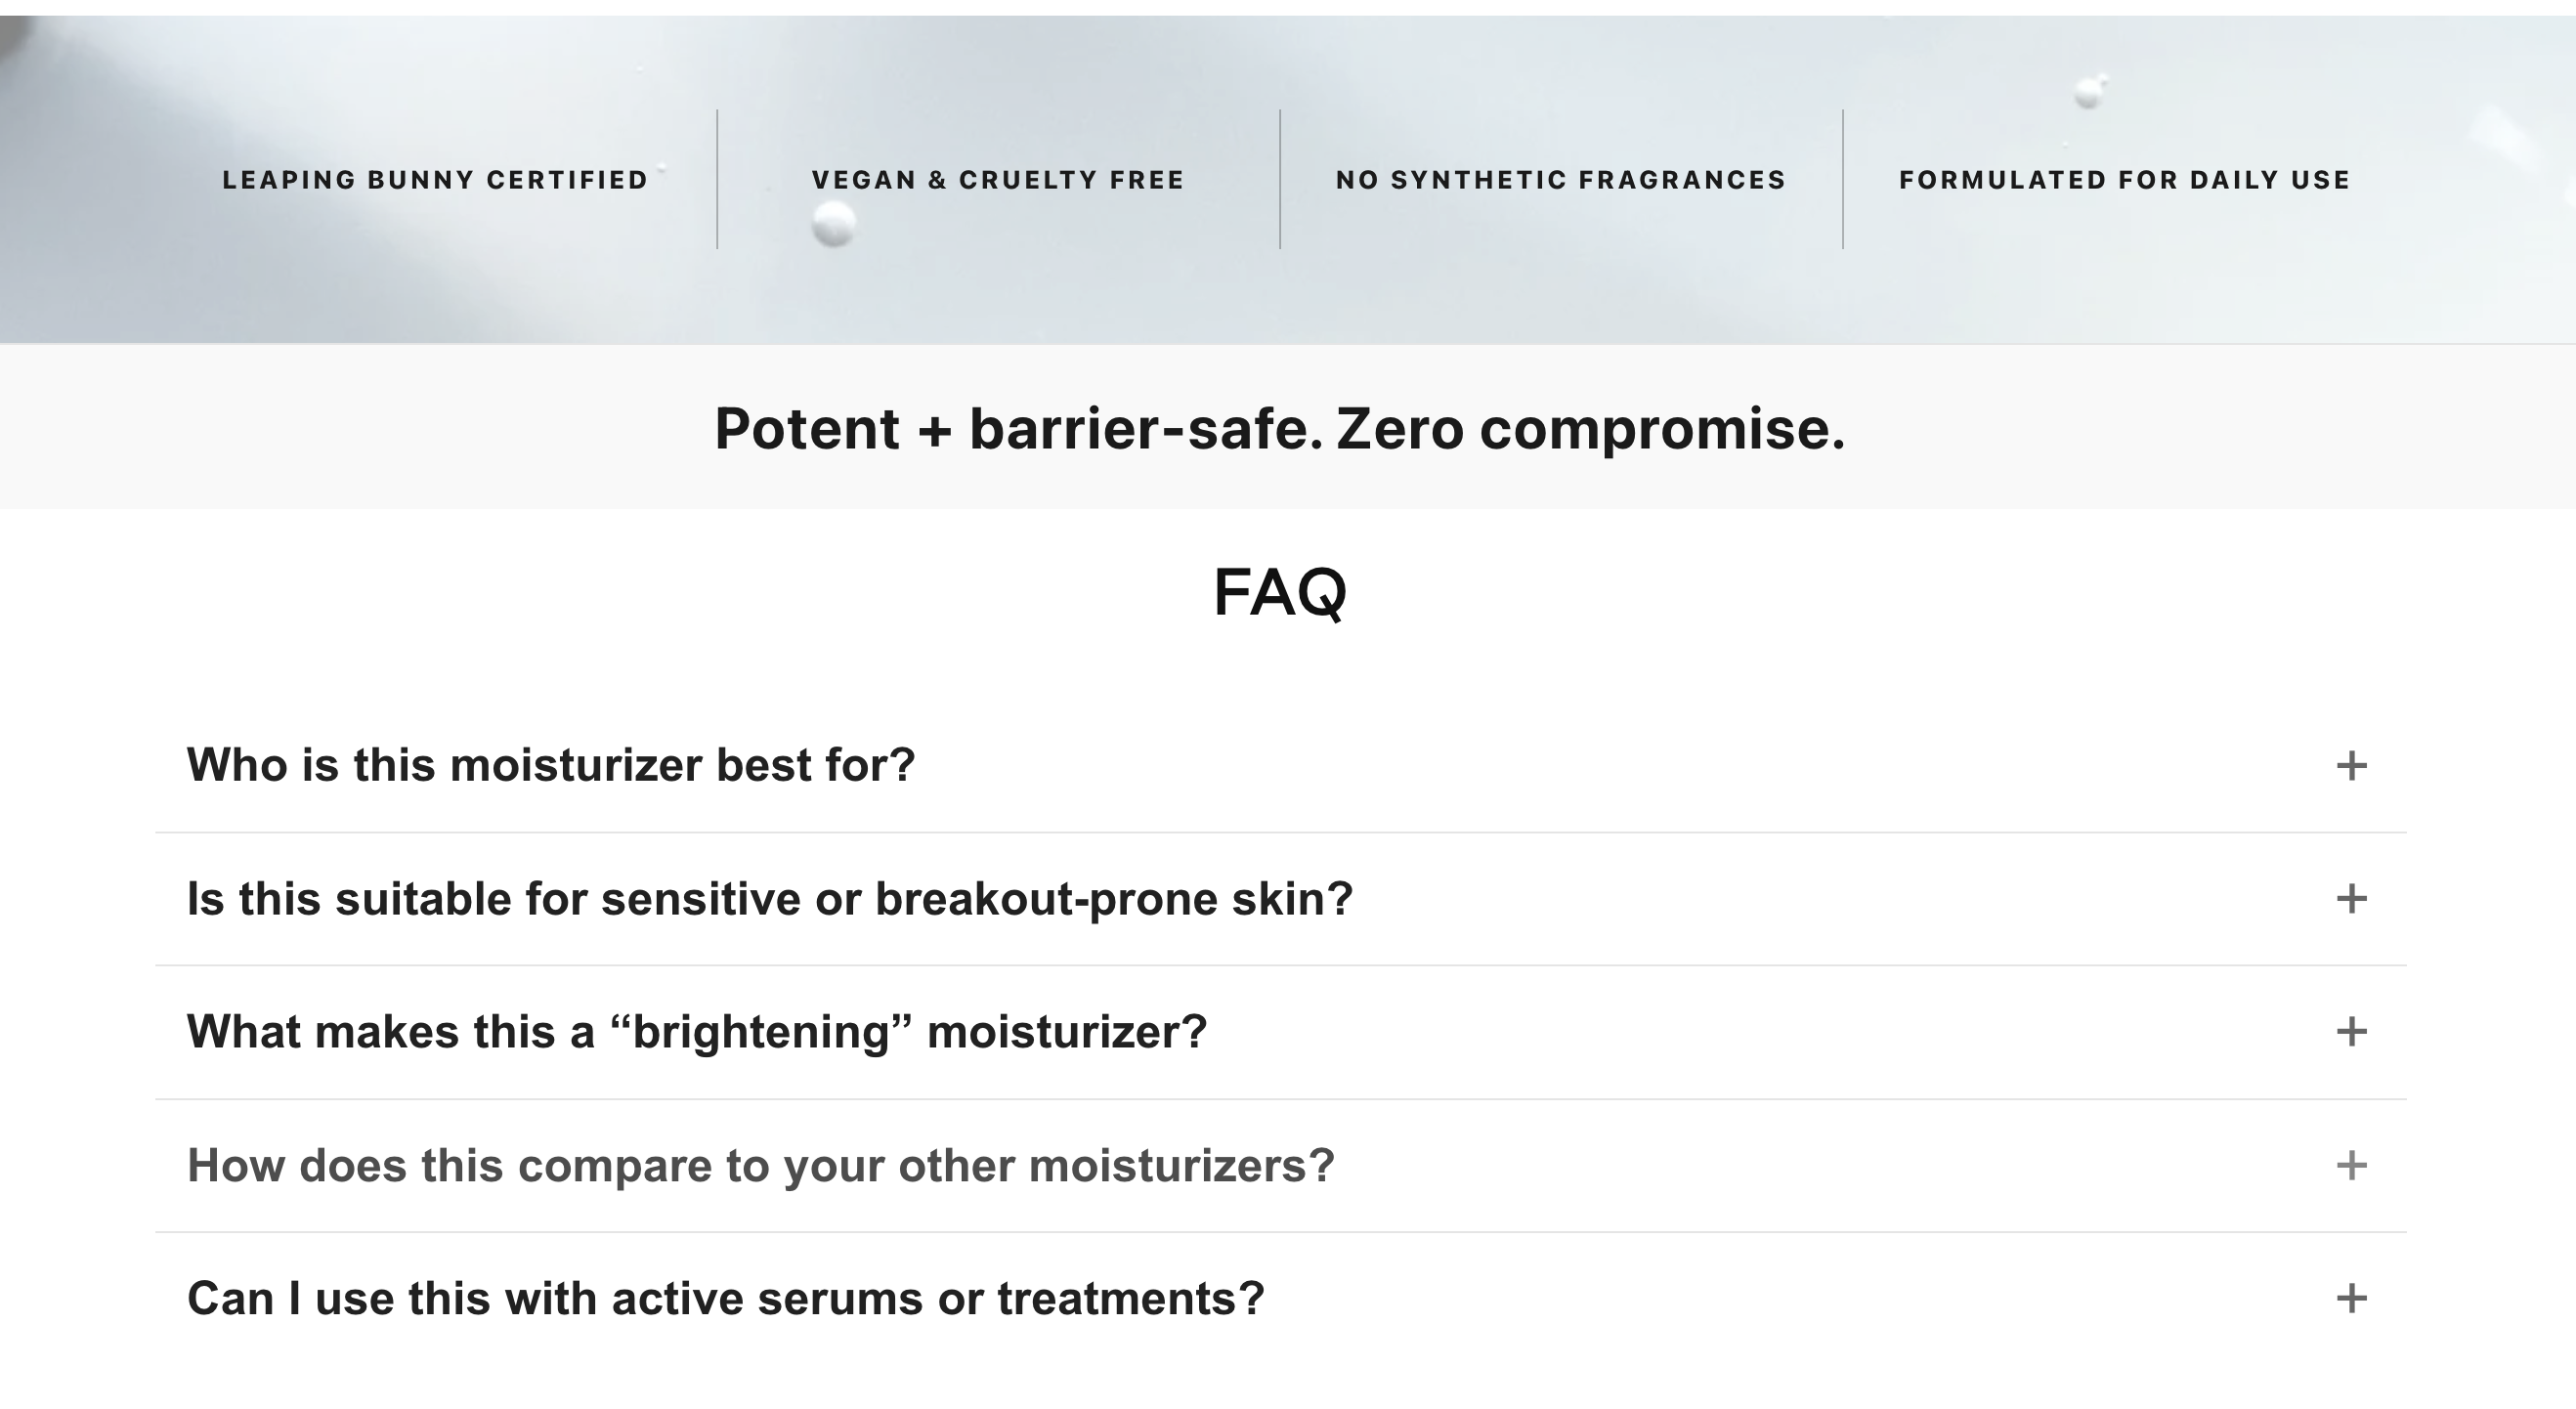Open 'Is this suitable for sensitive or breakout-prone skin?'
The image size is (2576, 1409).
click(x=1280, y=899)
